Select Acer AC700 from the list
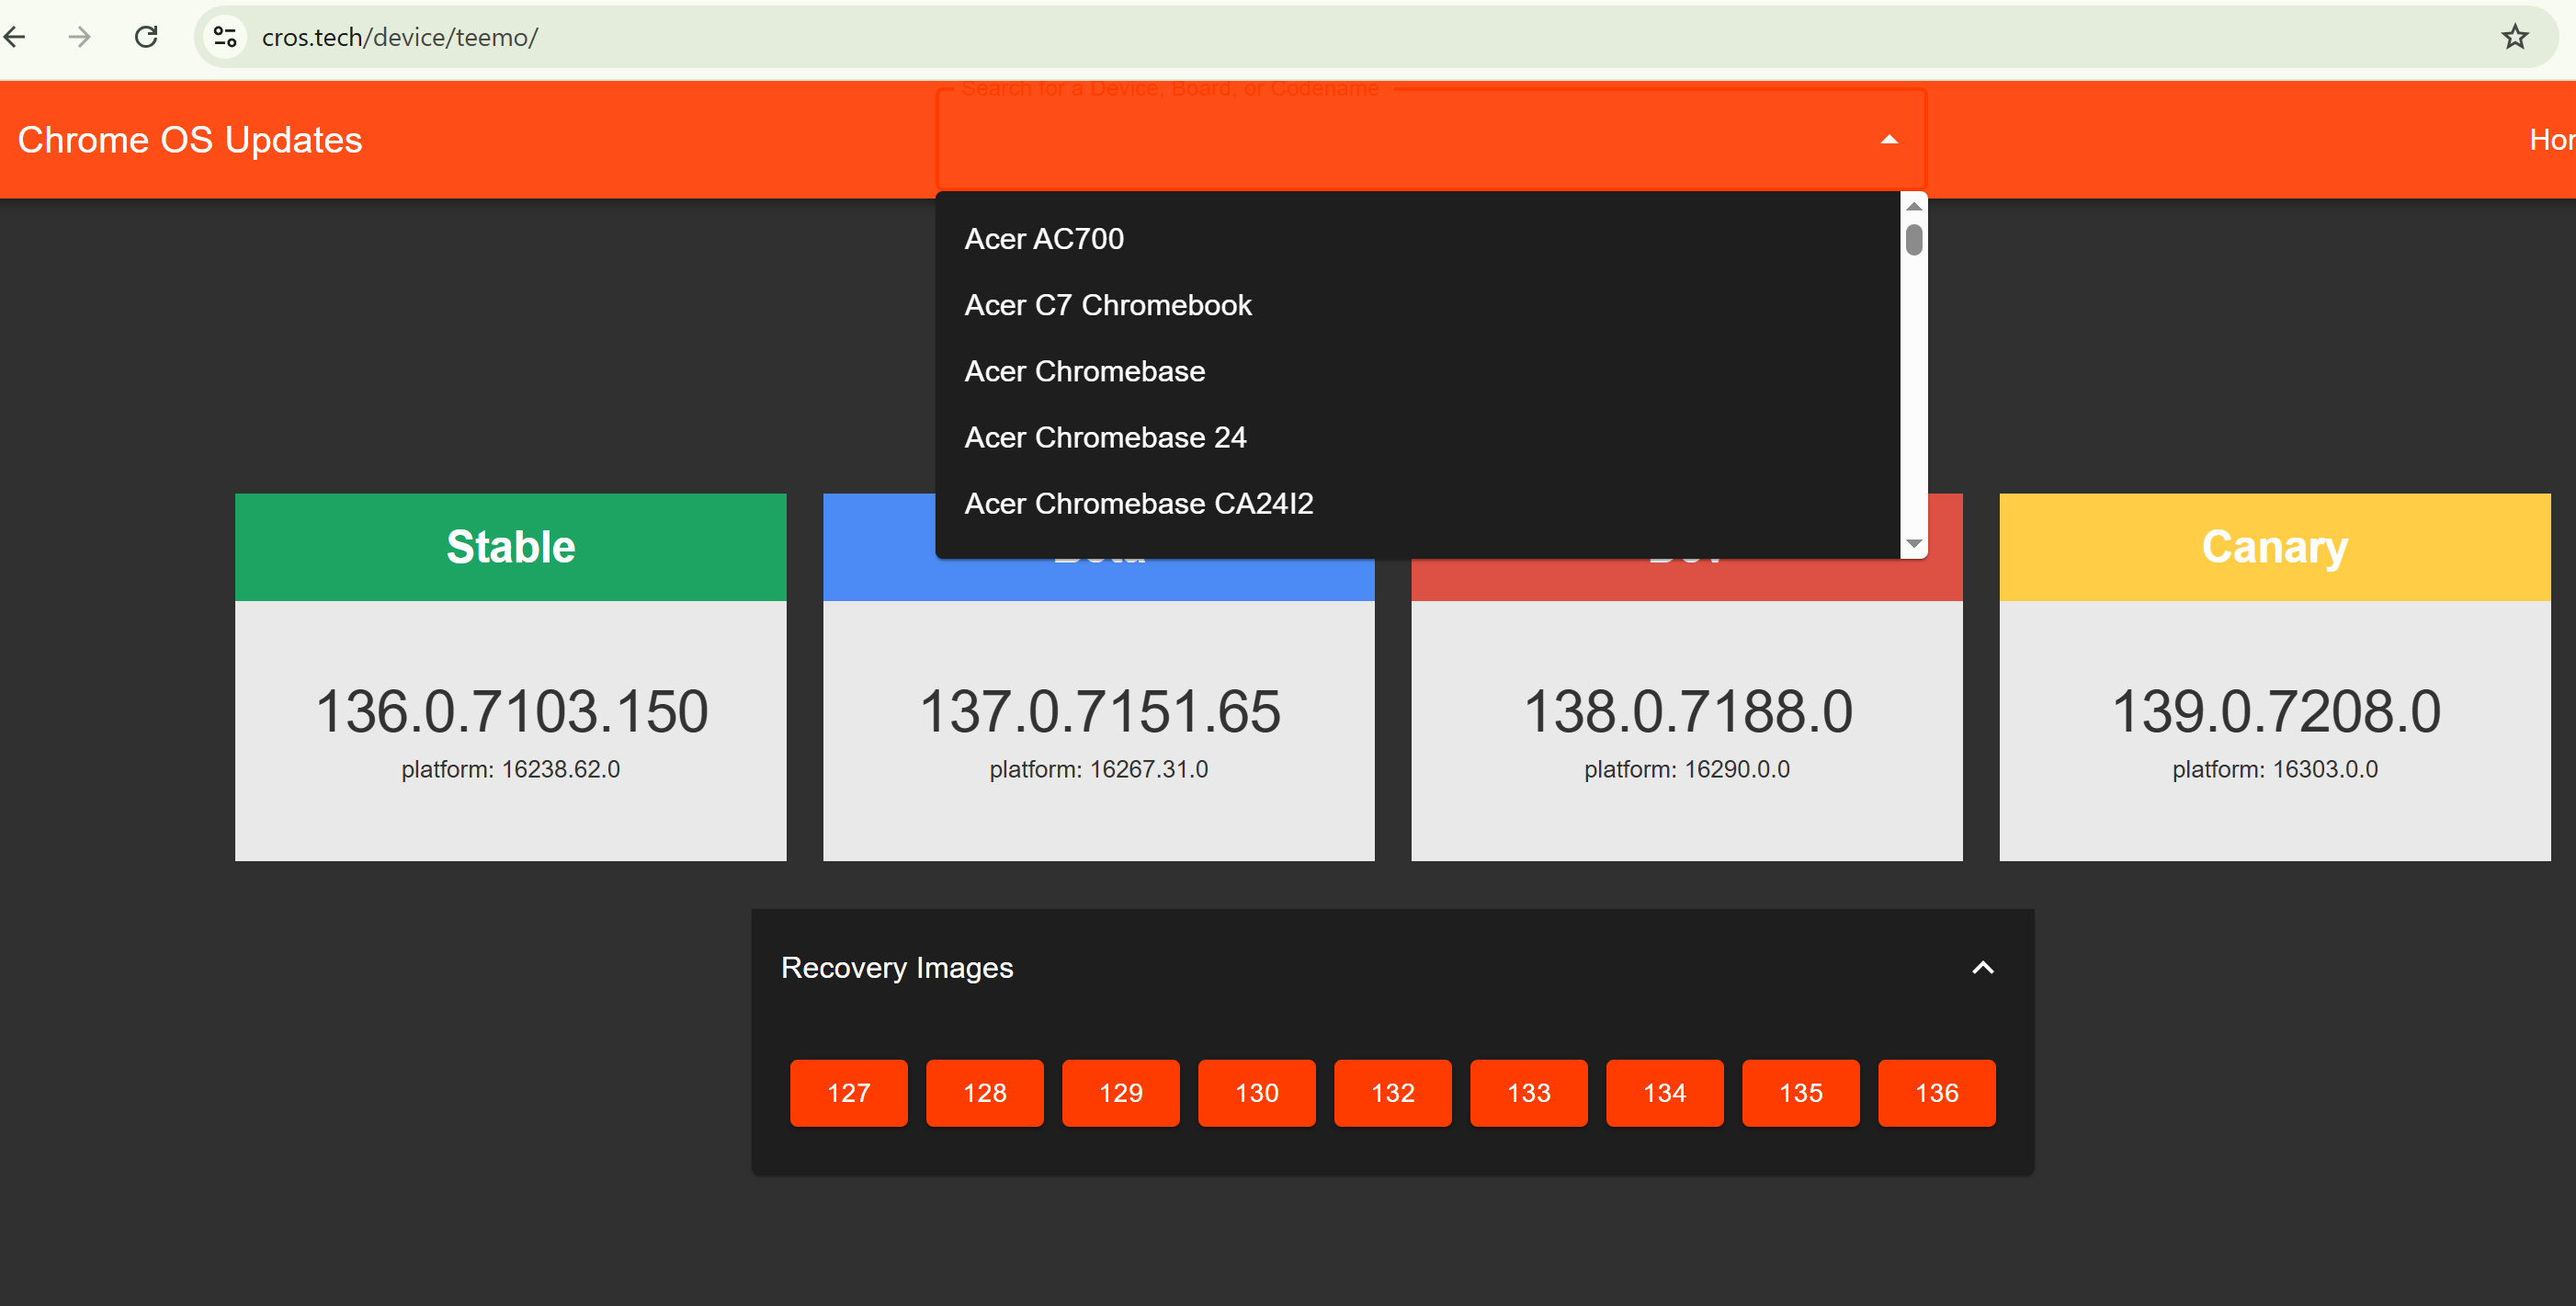The image size is (2576, 1306). pos(1417,239)
